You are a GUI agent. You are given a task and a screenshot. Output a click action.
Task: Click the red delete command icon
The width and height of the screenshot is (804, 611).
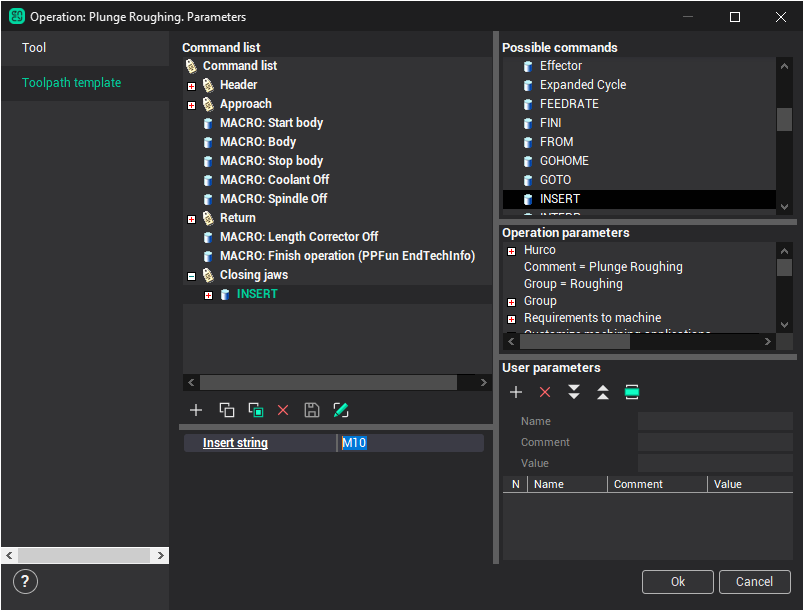283,410
